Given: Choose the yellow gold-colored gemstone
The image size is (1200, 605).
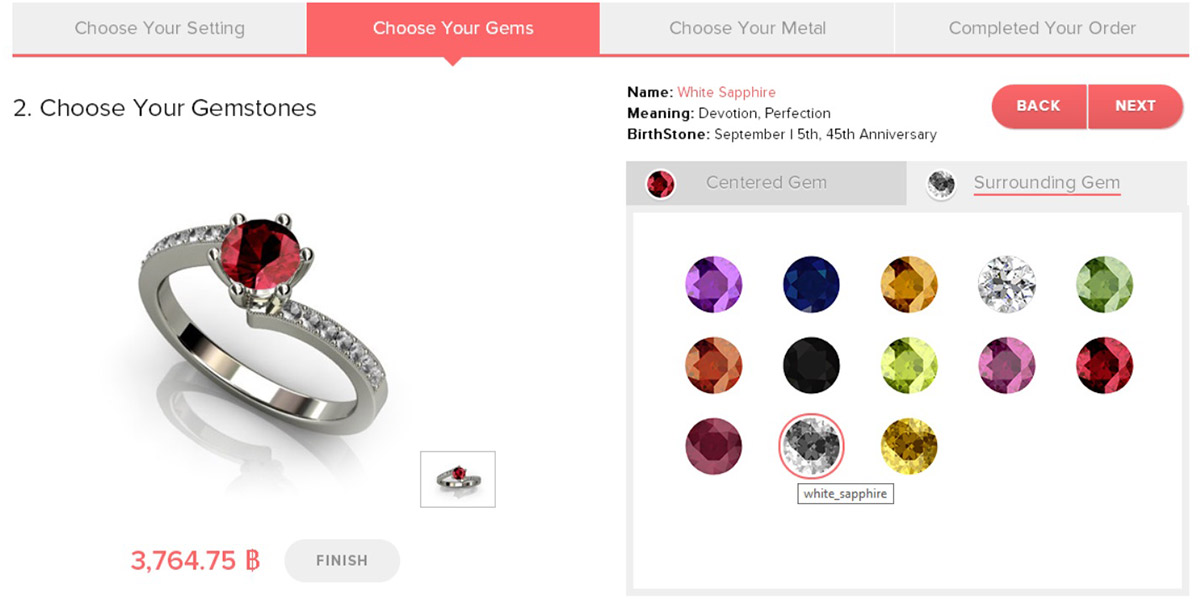Looking at the screenshot, I should (909, 446).
